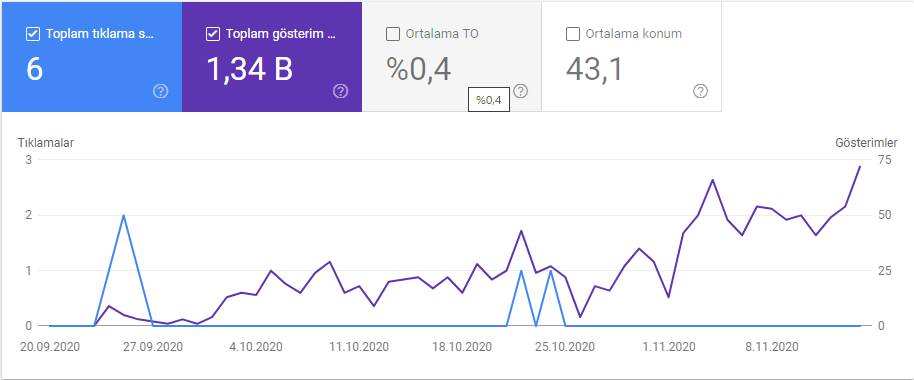This screenshot has width=914, height=380.
Task: Click the Gösterimler axis title
Action: [x=866, y=143]
